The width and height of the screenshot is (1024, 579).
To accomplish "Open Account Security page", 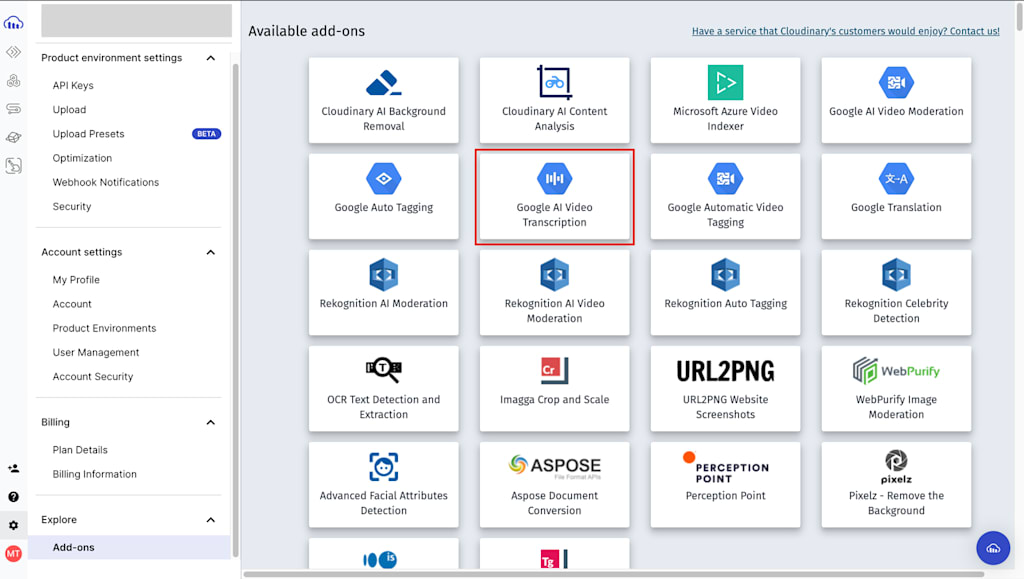I will [93, 376].
